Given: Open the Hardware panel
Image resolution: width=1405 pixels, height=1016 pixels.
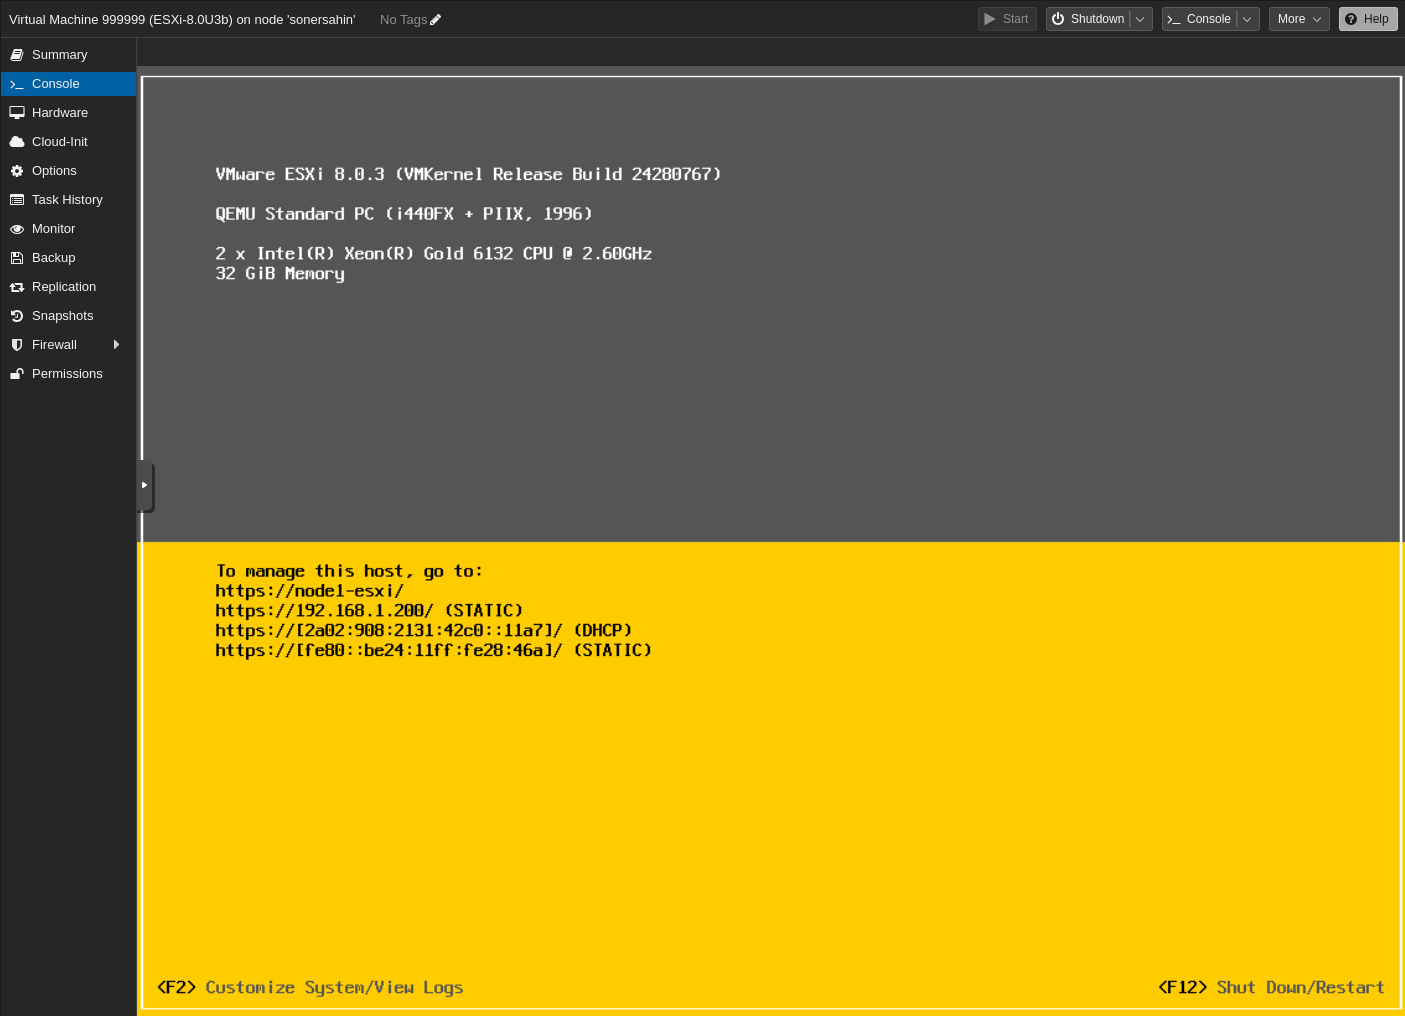Looking at the screenshot, I should (x=60, y=112).
